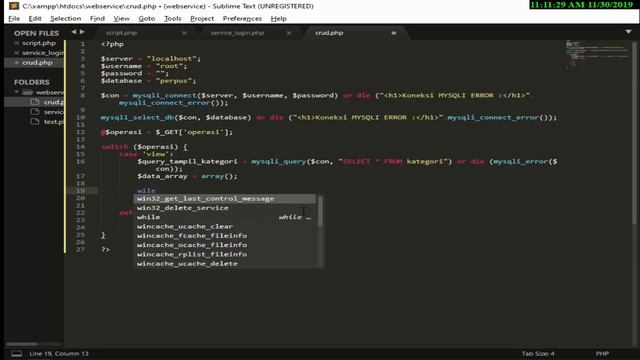Place cursor in the $server localhost line
Screen dimensions: 640x360
point(151,59)
